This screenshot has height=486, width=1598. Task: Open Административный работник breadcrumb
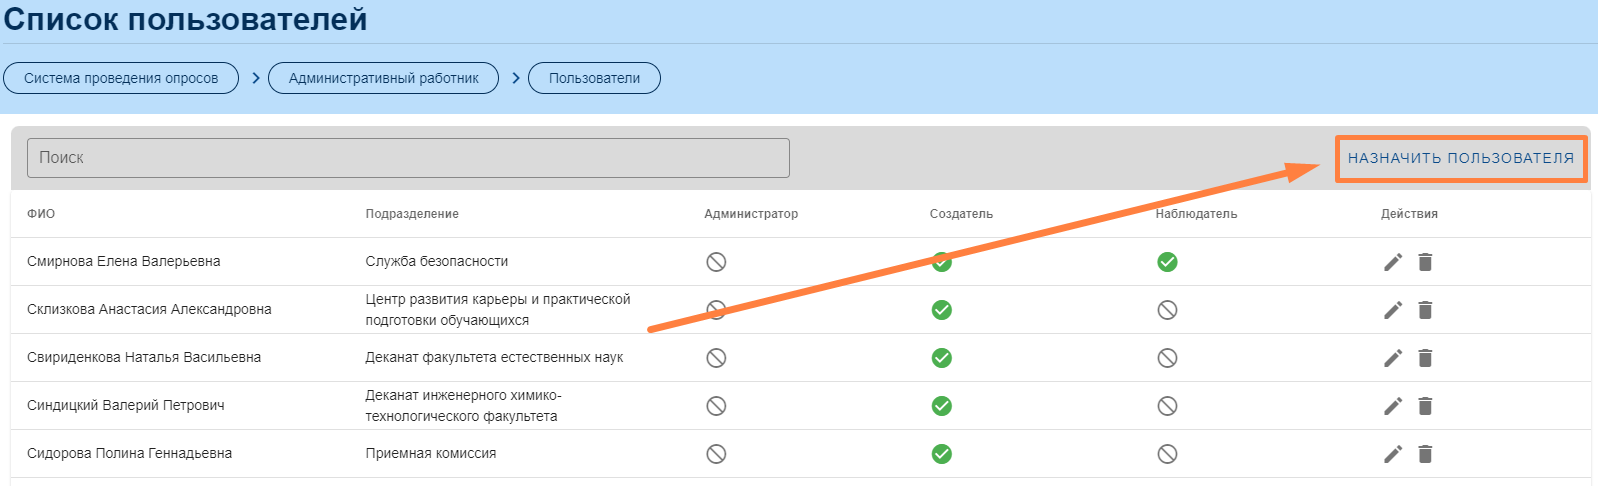click(x=383, y=78)
